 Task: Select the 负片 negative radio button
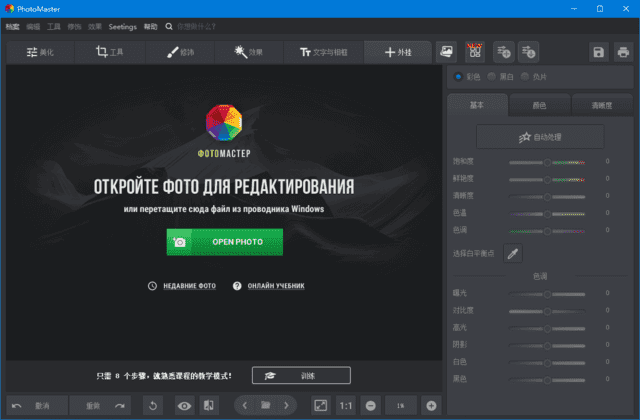527,77
